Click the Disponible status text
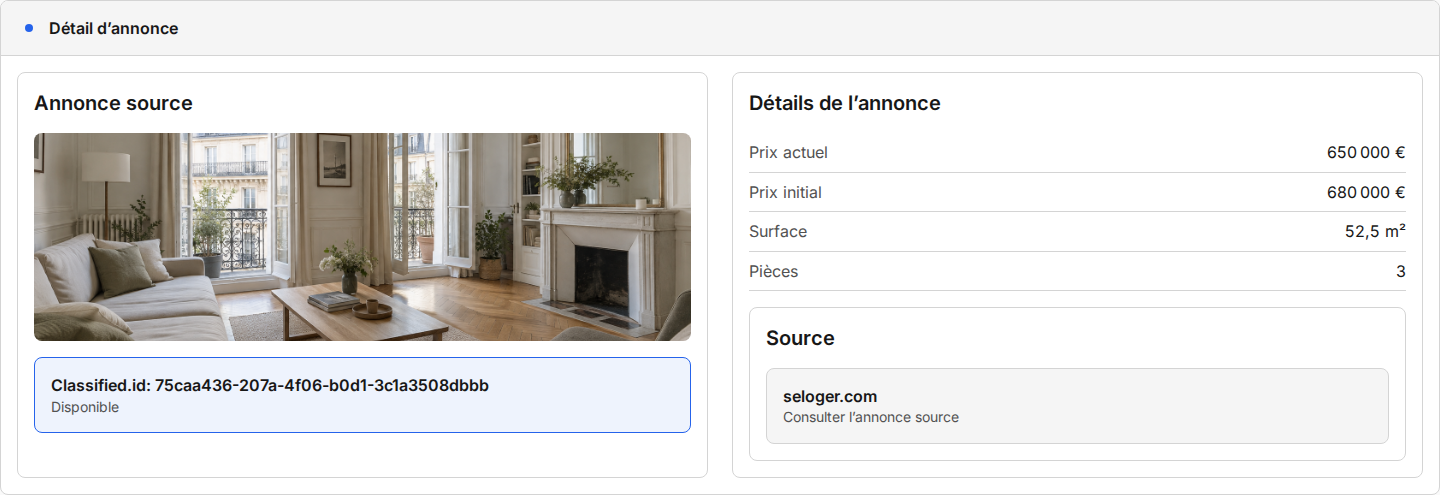 click(x=85, y=407)
